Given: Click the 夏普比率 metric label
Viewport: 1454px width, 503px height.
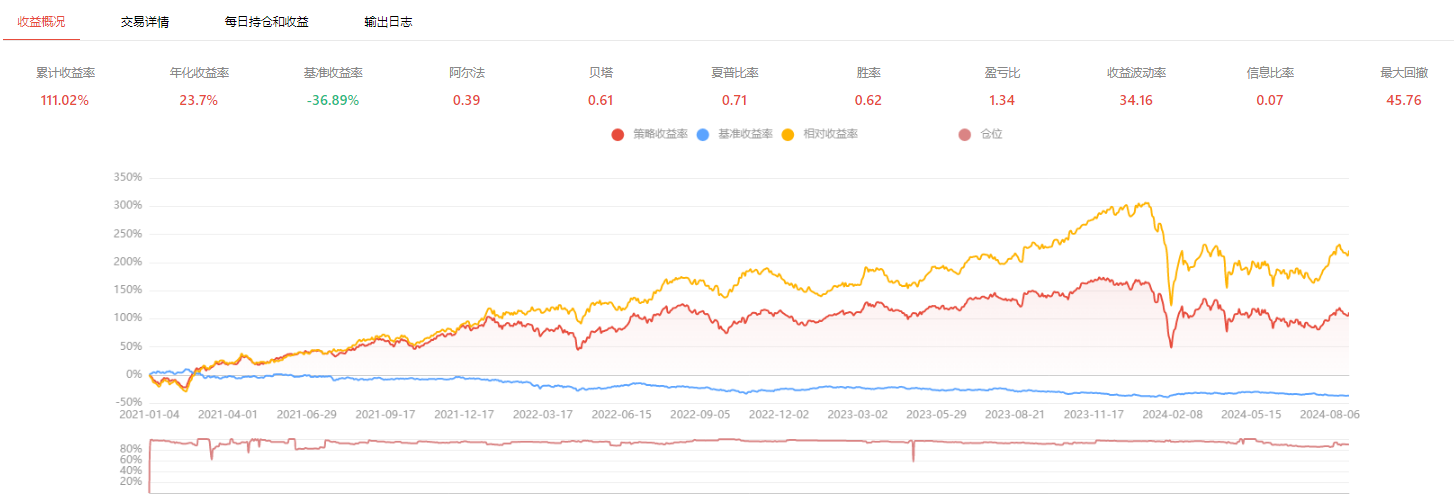Looking at the screenshot, I should (734, 73).
